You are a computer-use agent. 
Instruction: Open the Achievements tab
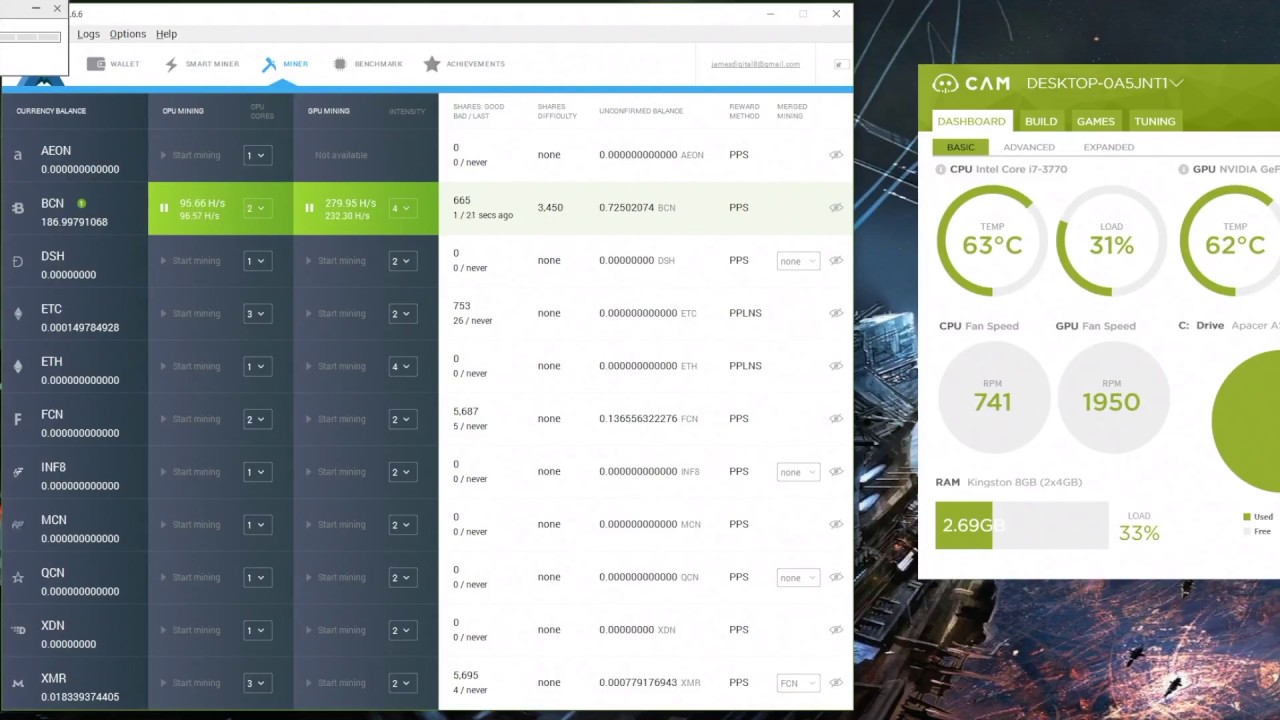tap(464, 64)
